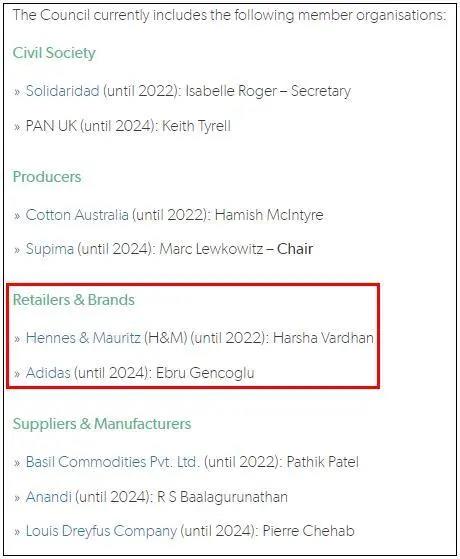460x559 pixels.
Task: Click the Retailers & Brands heading
Action: pyautogui.click(x=74, y=300)
